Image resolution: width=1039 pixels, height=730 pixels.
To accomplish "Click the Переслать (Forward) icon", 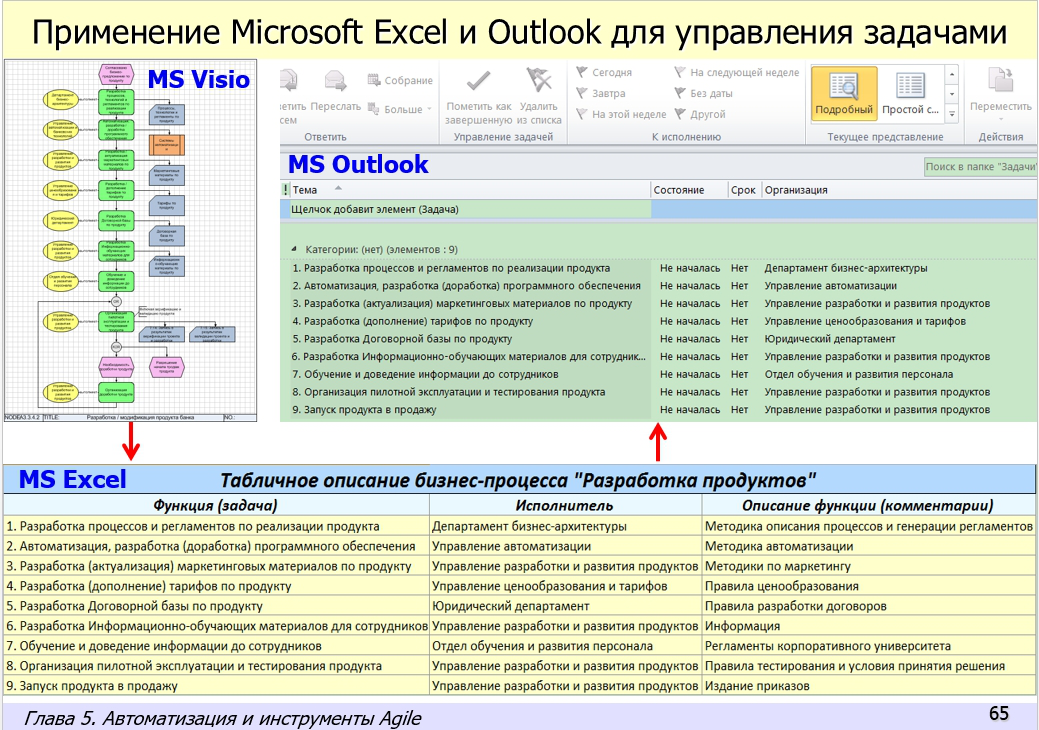I will (x=334, y=80).
